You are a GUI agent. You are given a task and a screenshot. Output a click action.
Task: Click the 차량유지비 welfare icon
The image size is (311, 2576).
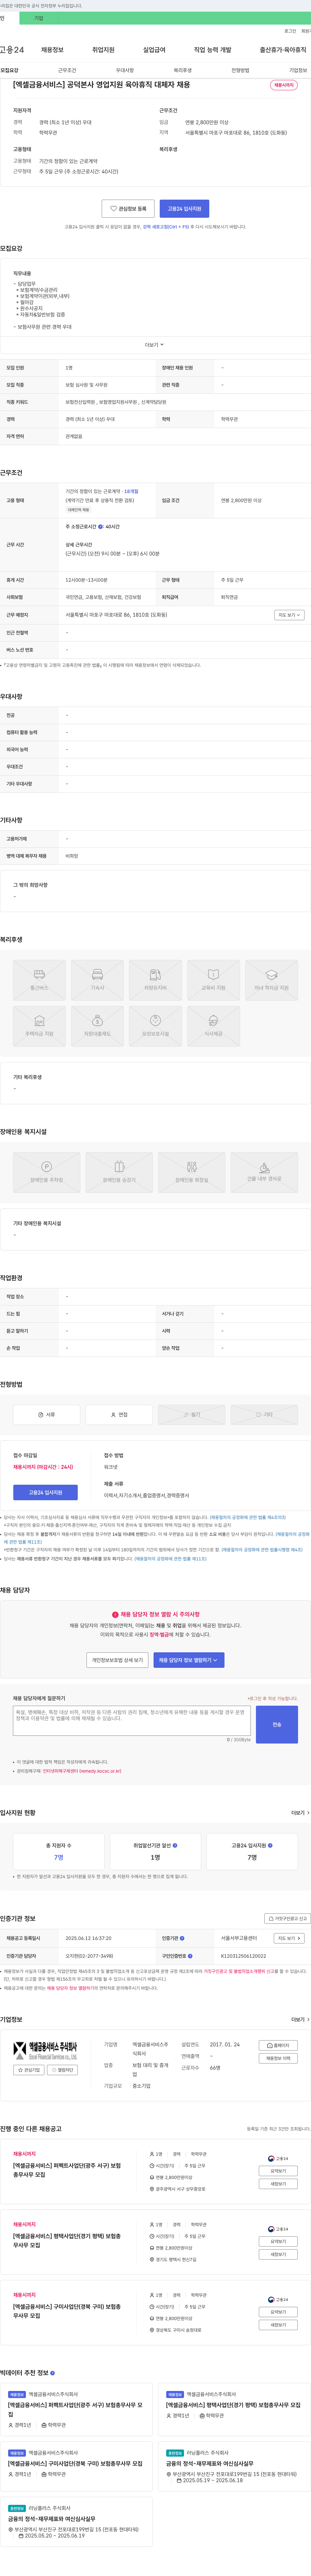(155, 980)
